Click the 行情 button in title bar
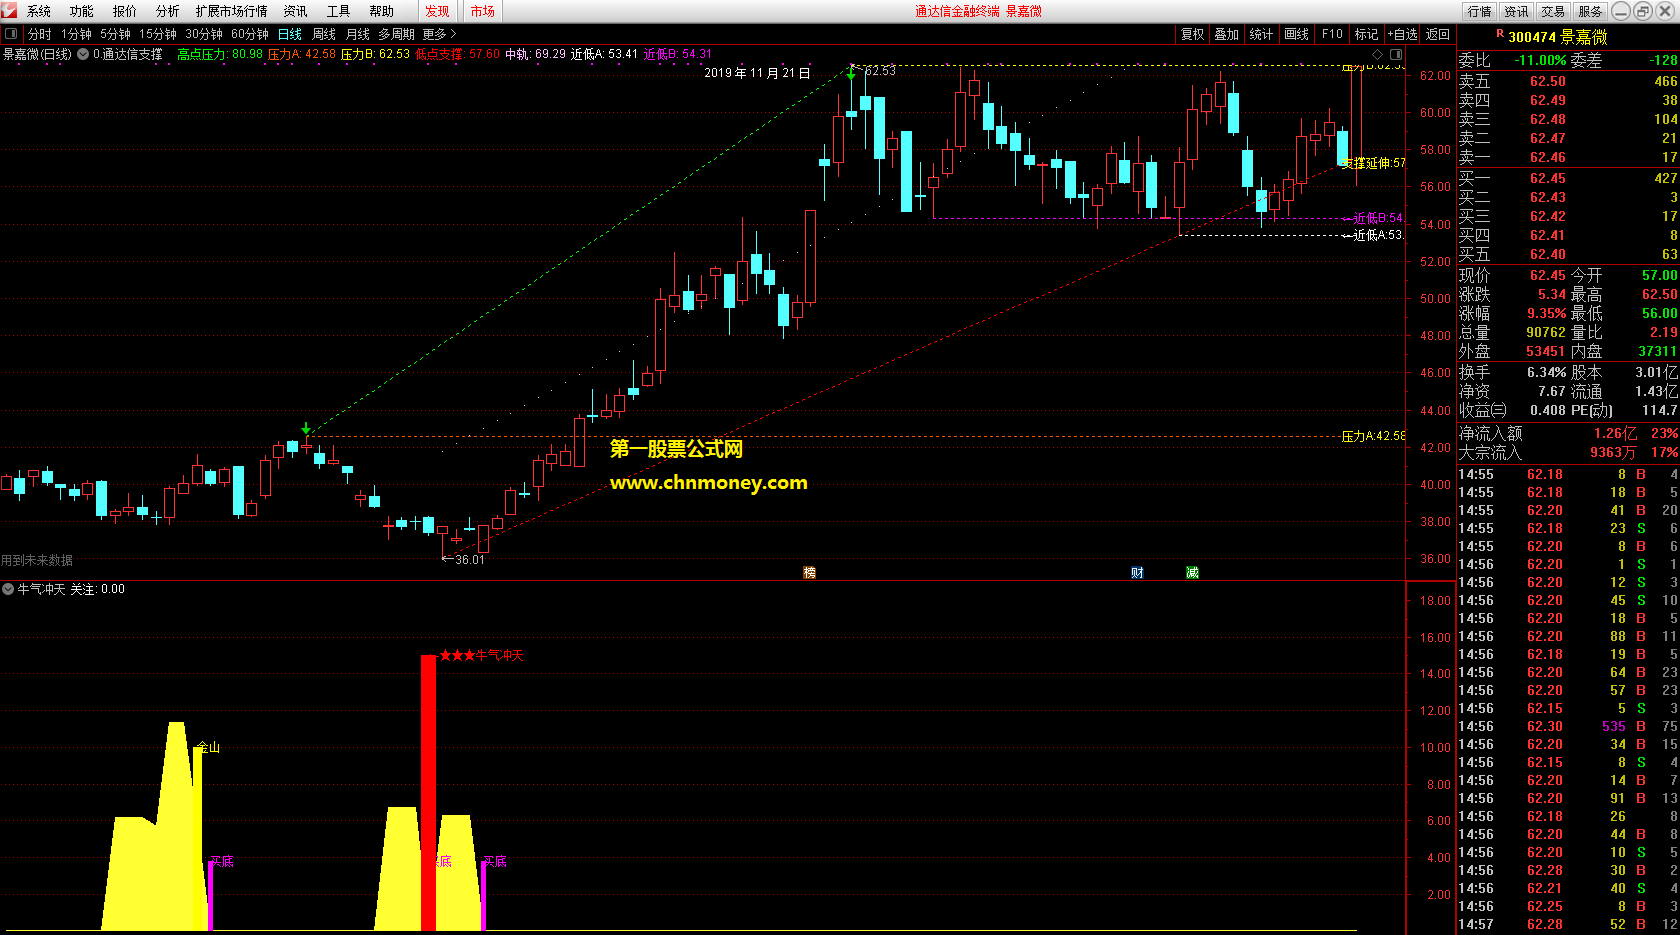Viewport: 1680px width, 935px height. [1480, 11]
